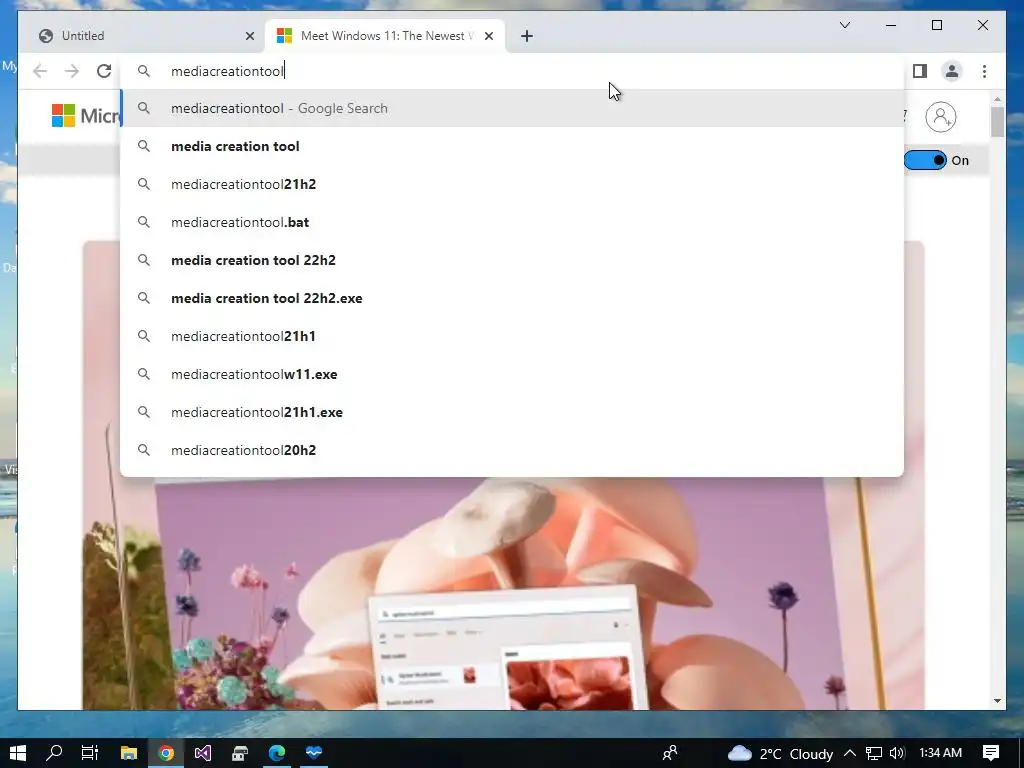Click the address bar with mediacreationtool
This screenshot has width=1024, height=768.
512,71
